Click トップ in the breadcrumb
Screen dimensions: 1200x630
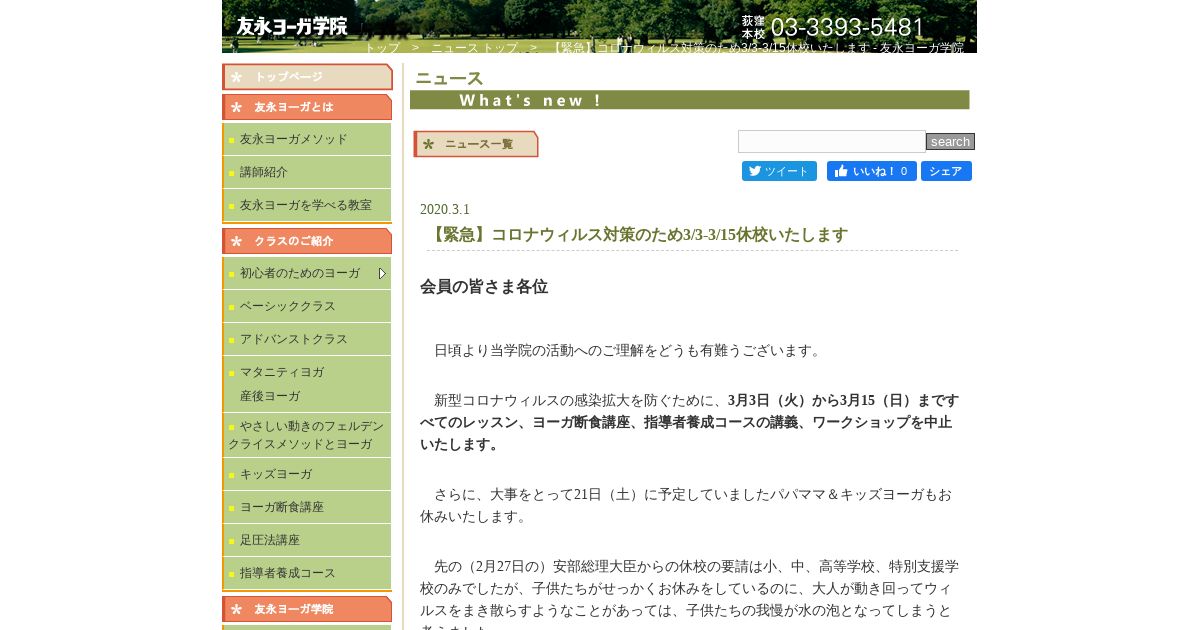(382, 47)
